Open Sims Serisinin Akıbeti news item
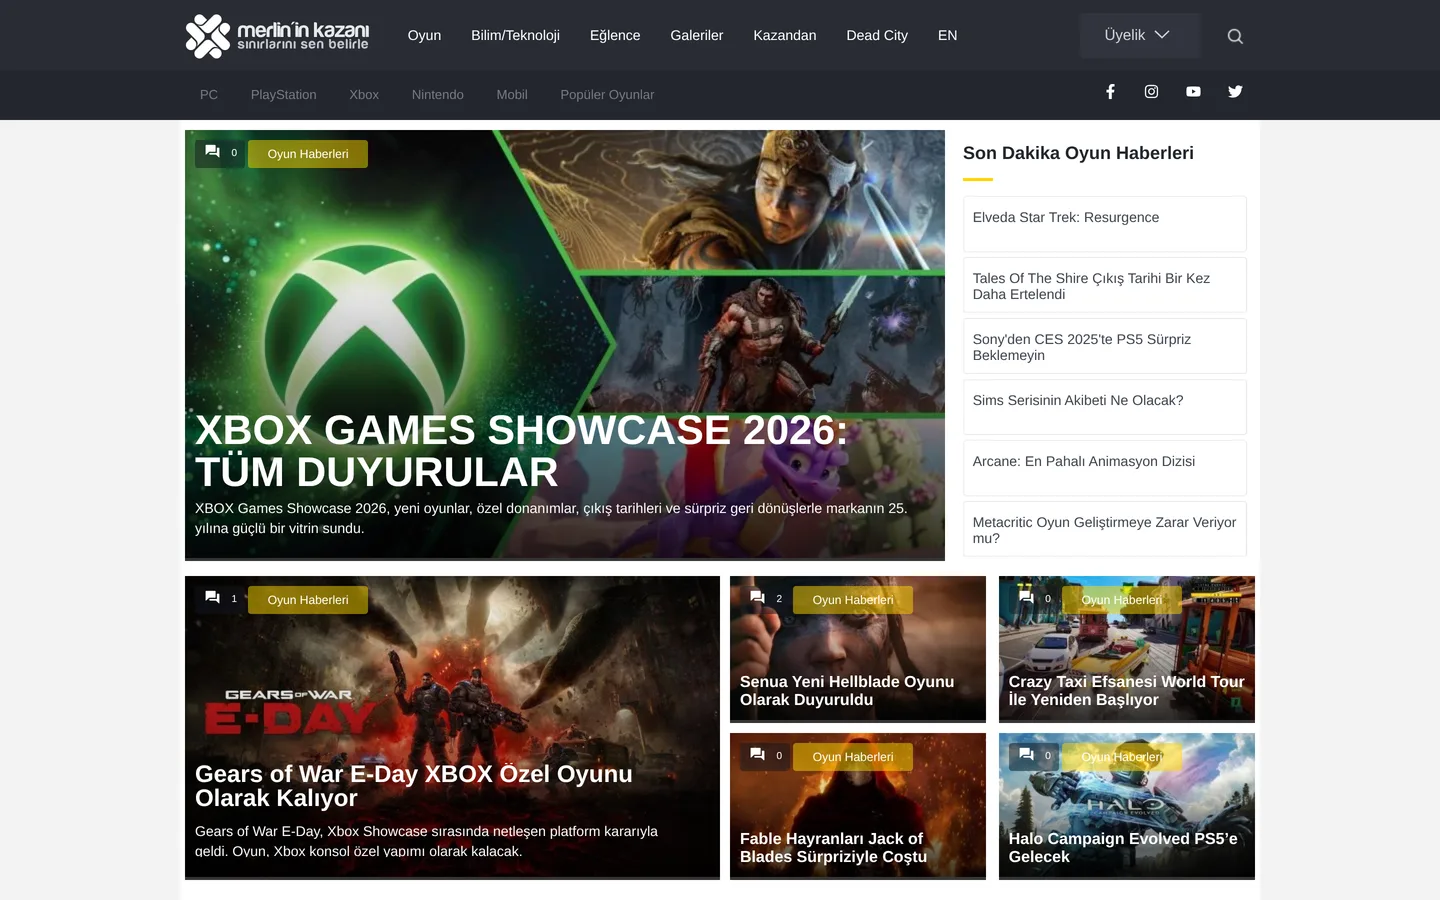The image size is (1440, 900). pos(1105,407)
